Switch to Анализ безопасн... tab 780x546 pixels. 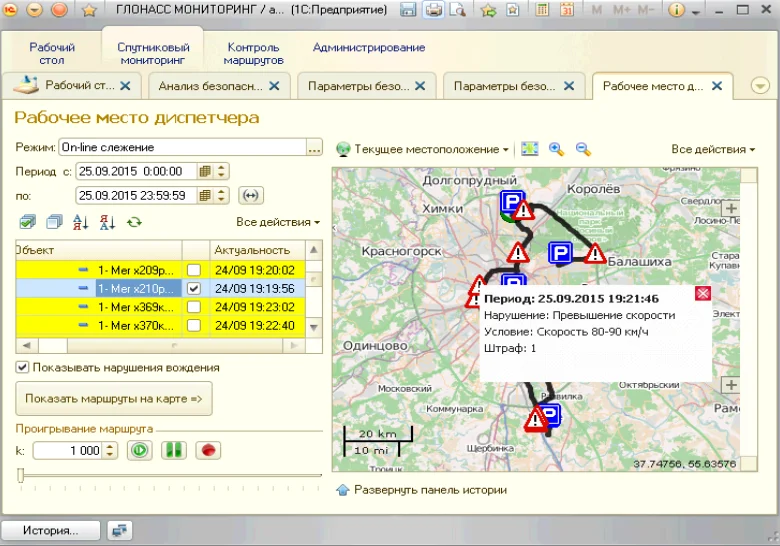210,86
